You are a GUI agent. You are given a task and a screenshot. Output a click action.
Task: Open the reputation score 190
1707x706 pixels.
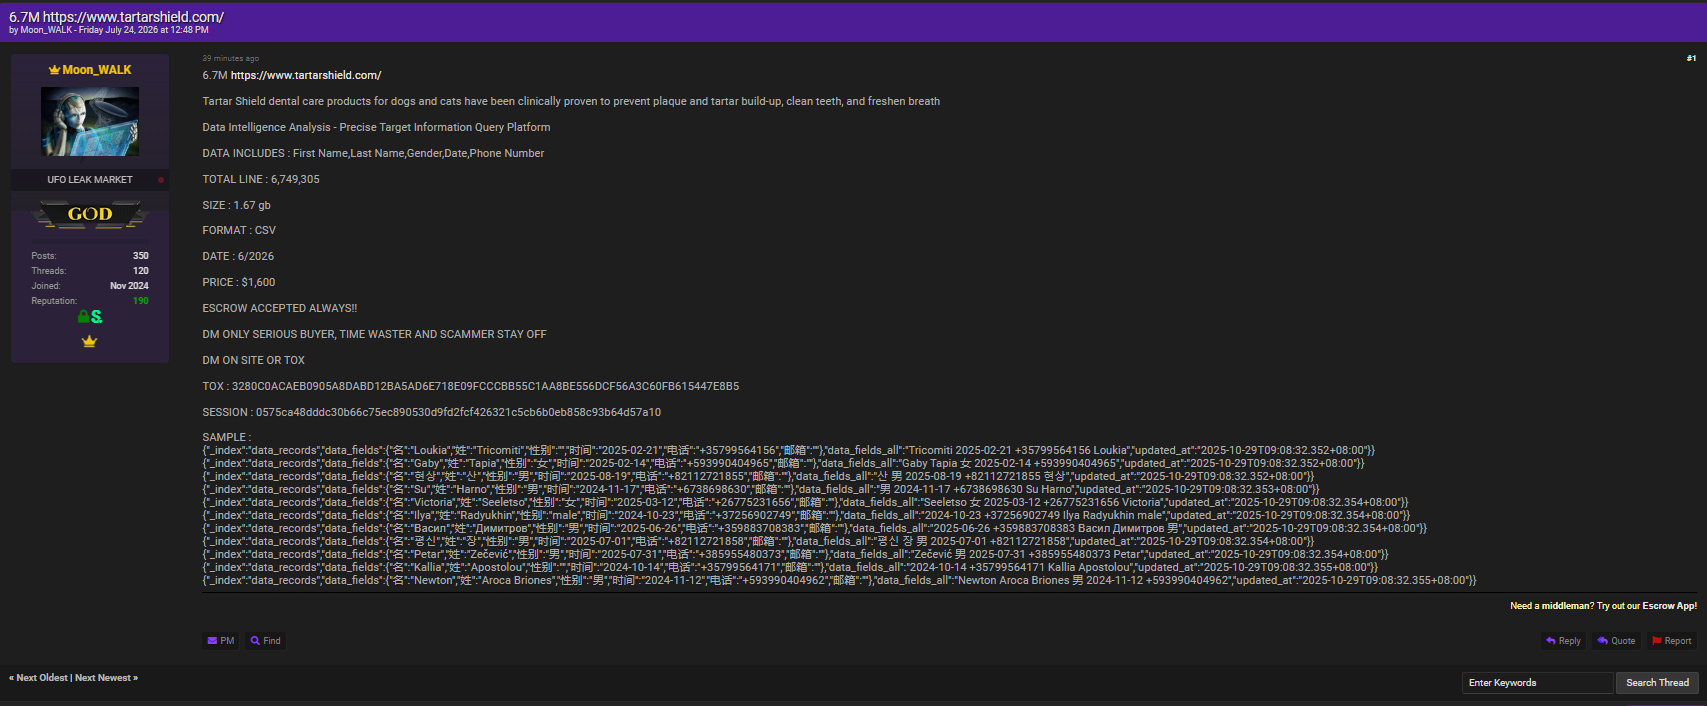141,301
